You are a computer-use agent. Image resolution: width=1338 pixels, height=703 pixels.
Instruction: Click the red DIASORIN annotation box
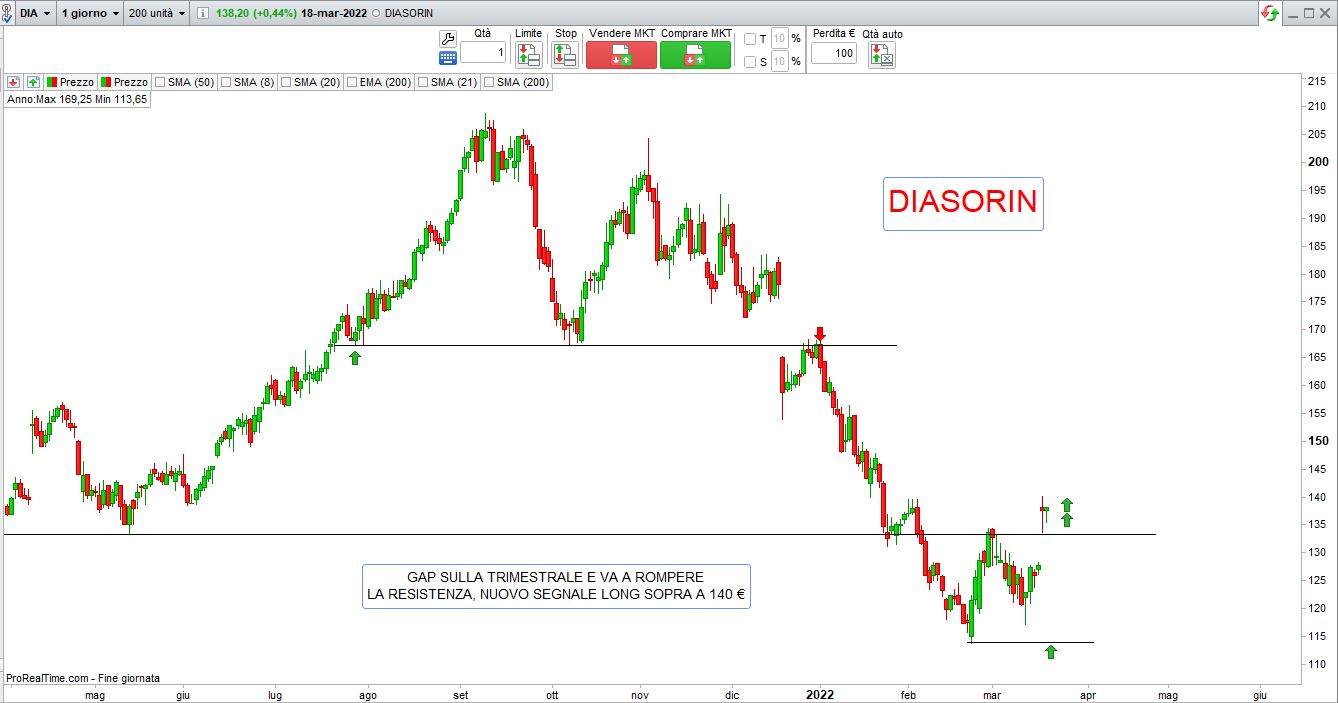coord(963,203)
